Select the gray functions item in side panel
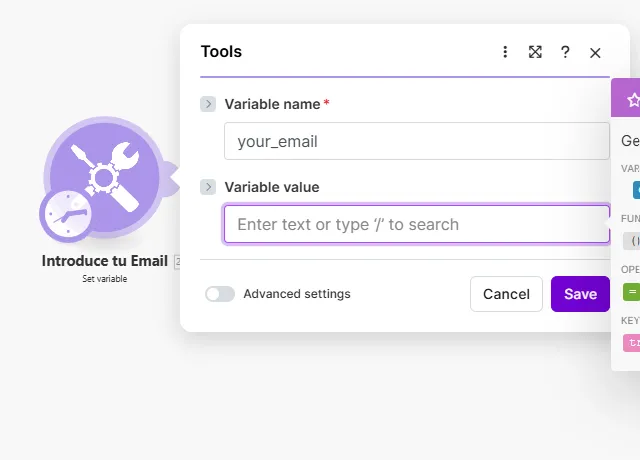This screenshot has height=460, width=640. [632, 240]
